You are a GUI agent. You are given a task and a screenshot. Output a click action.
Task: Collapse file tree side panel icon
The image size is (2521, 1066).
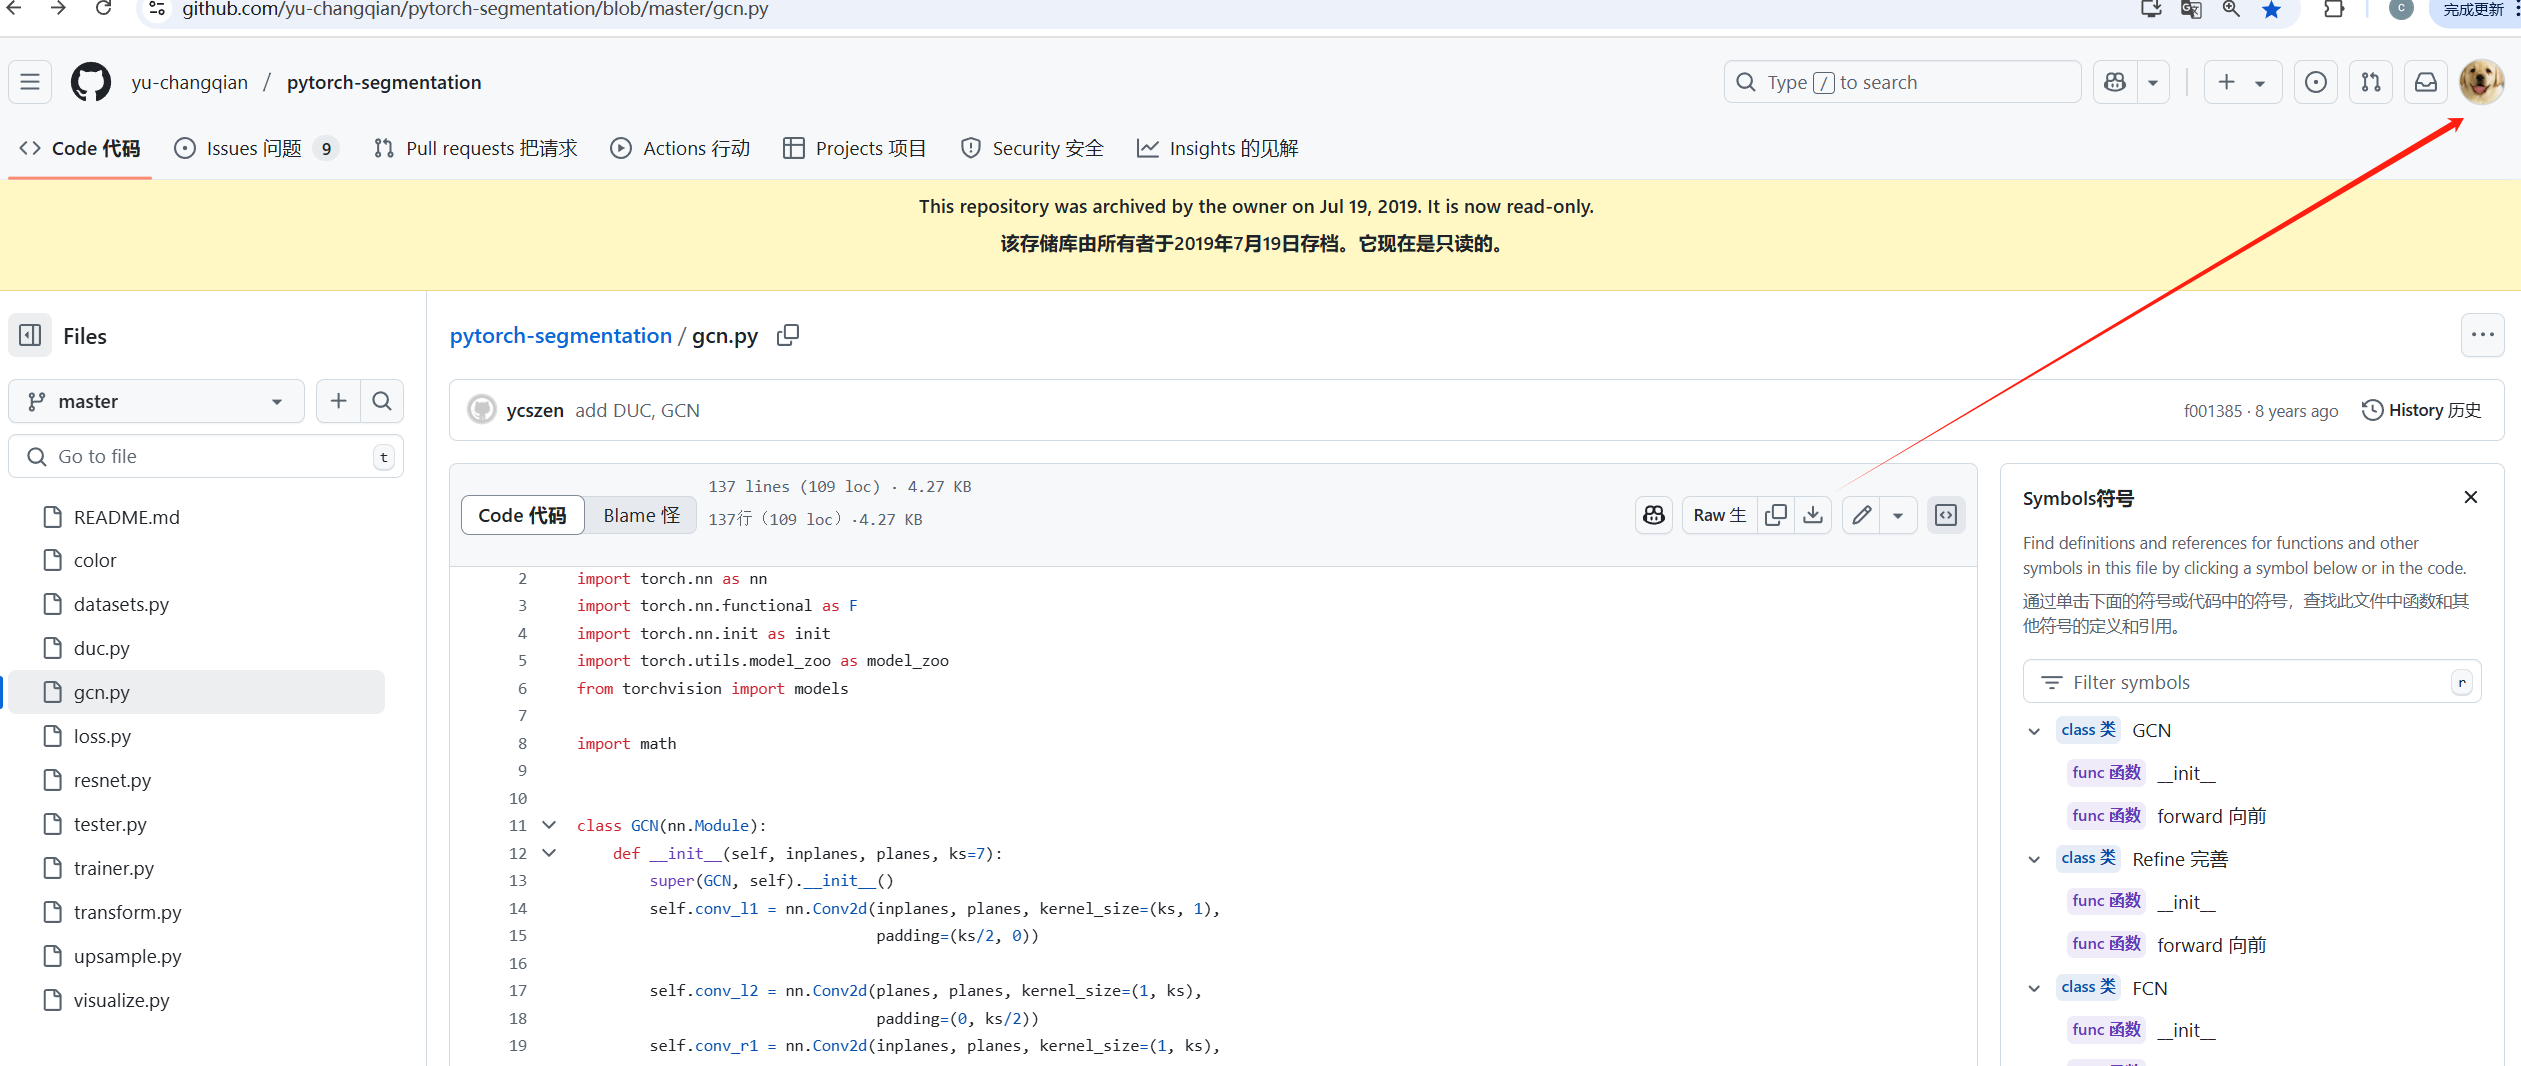[x=30, y=336]
